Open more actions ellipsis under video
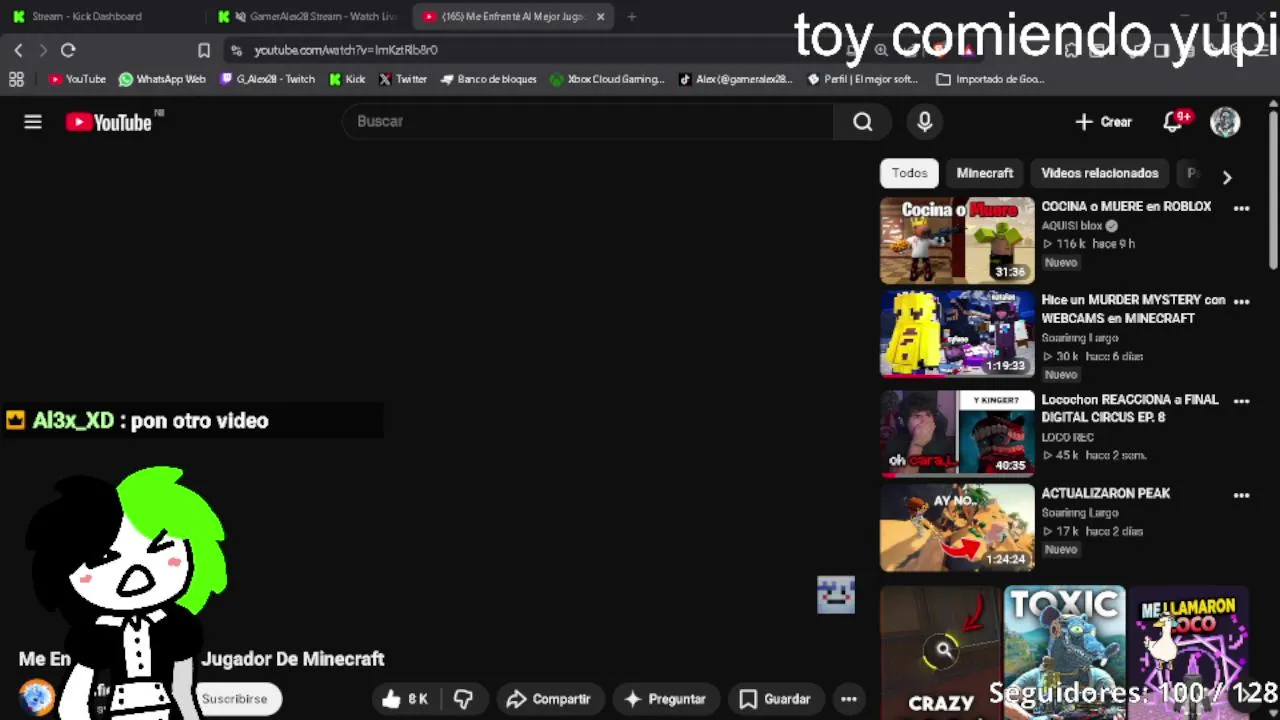Screen dimensions: 1280x720 (x=848, y=699)
